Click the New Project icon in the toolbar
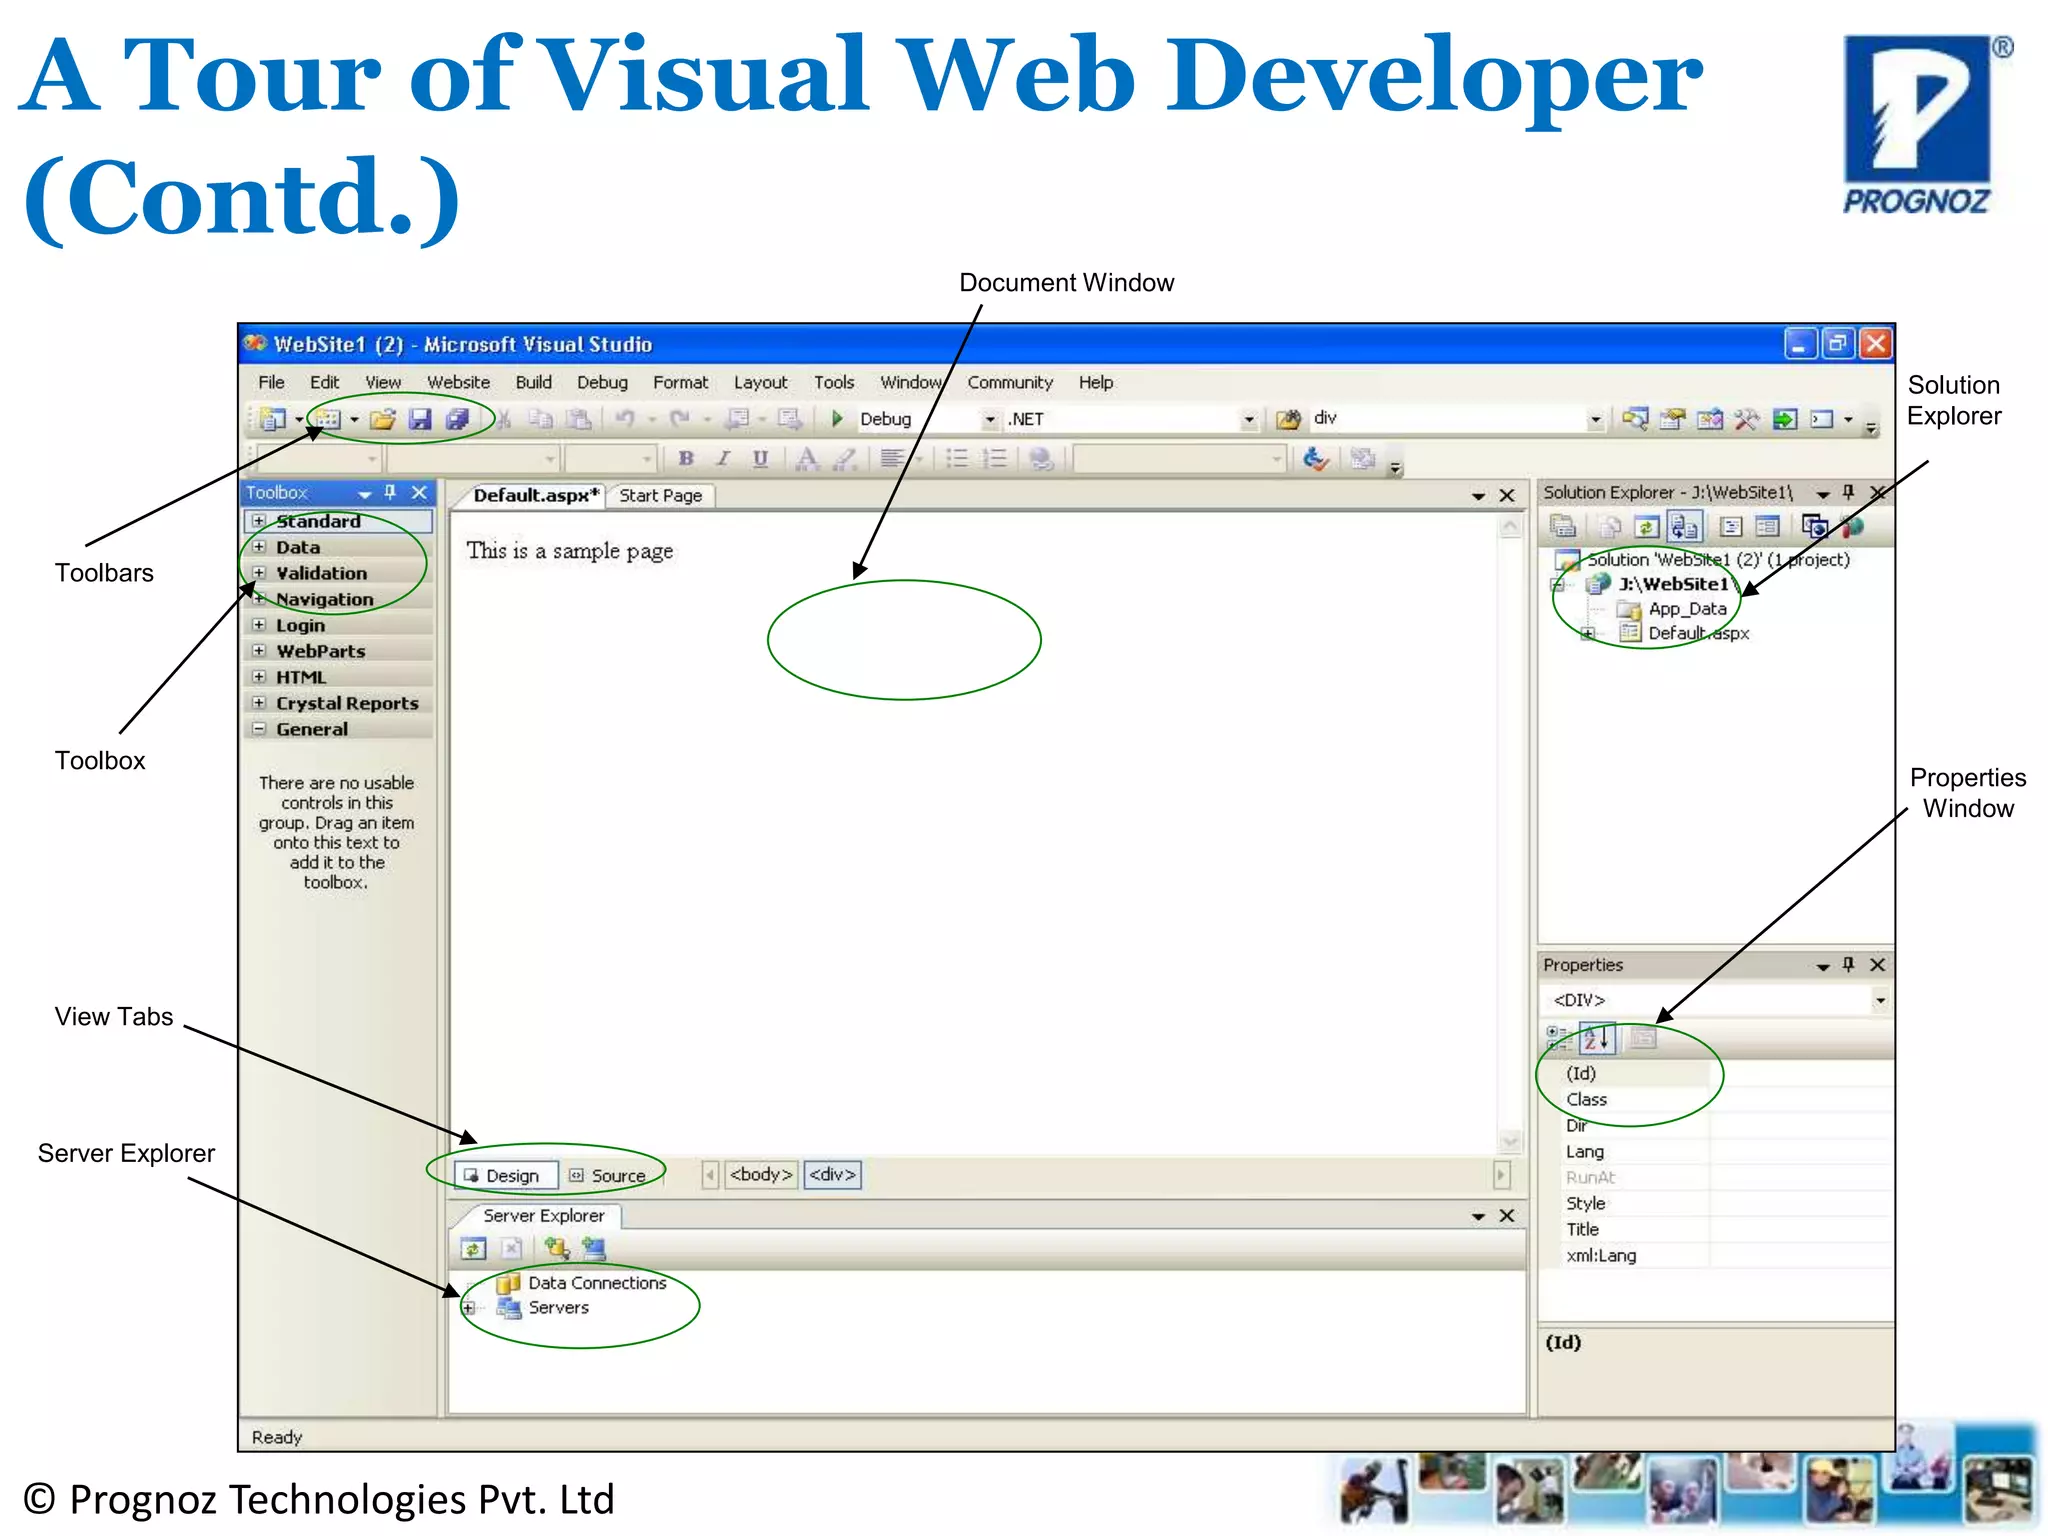 click(272, 419)
